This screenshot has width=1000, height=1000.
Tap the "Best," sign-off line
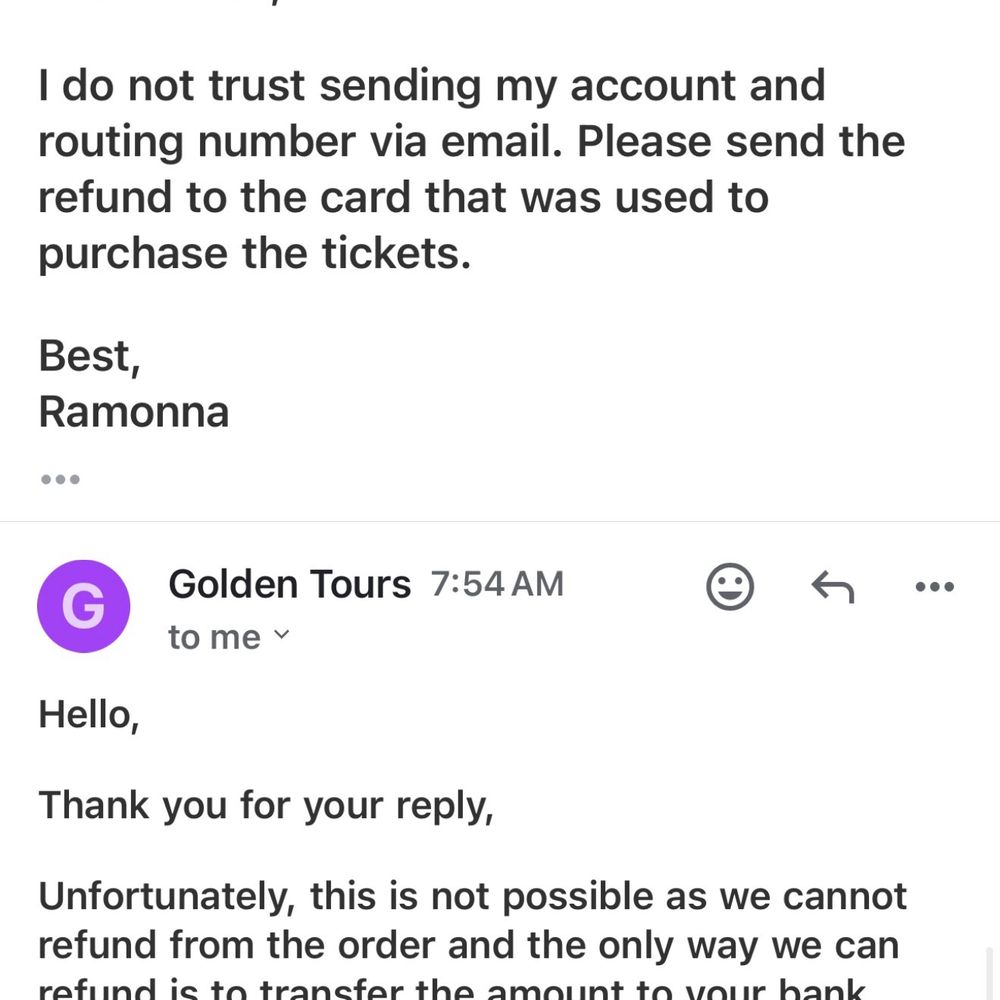tap(89, 356)
